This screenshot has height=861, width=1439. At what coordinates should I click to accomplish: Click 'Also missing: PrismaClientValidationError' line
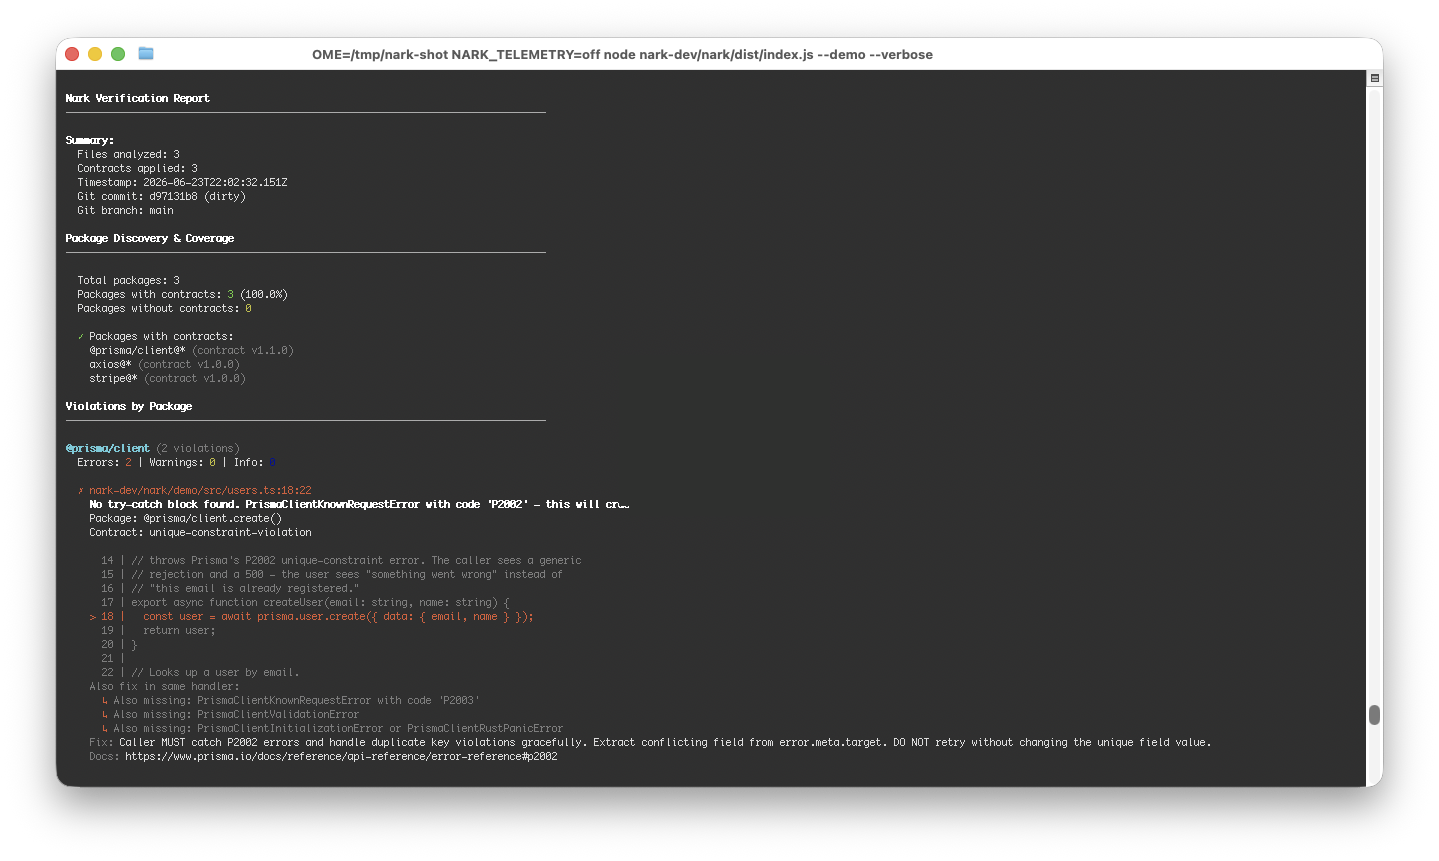pyautogui.click(x=230, y=714)
